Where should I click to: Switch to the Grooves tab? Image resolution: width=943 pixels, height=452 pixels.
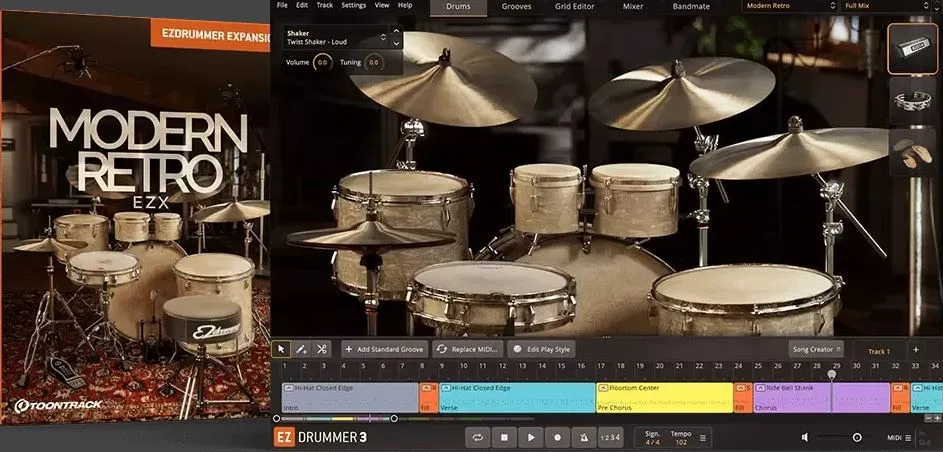coord(517,7)
